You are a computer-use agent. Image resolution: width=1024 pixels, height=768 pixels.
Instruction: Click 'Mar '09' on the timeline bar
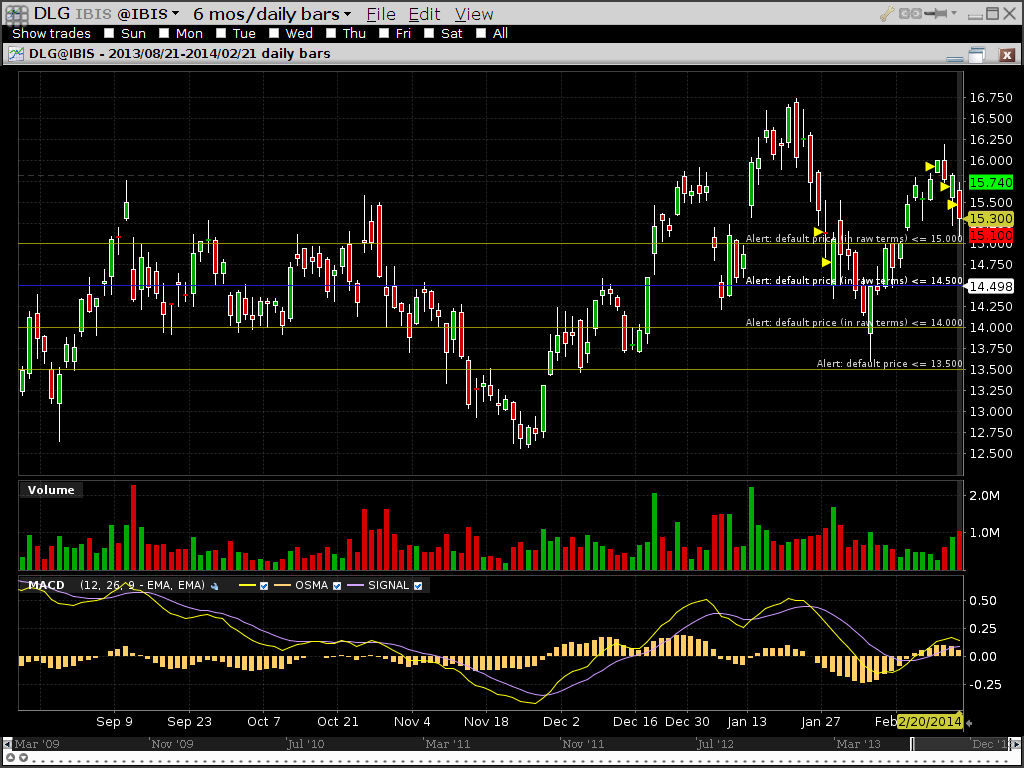[x=36, y=744]
